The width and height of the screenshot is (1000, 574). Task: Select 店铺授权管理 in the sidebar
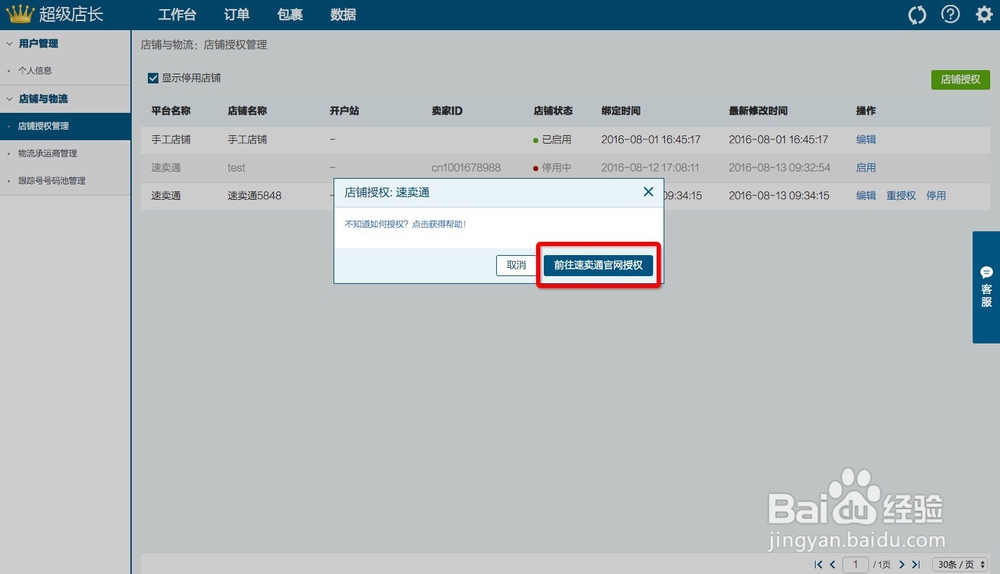[65, 126]
